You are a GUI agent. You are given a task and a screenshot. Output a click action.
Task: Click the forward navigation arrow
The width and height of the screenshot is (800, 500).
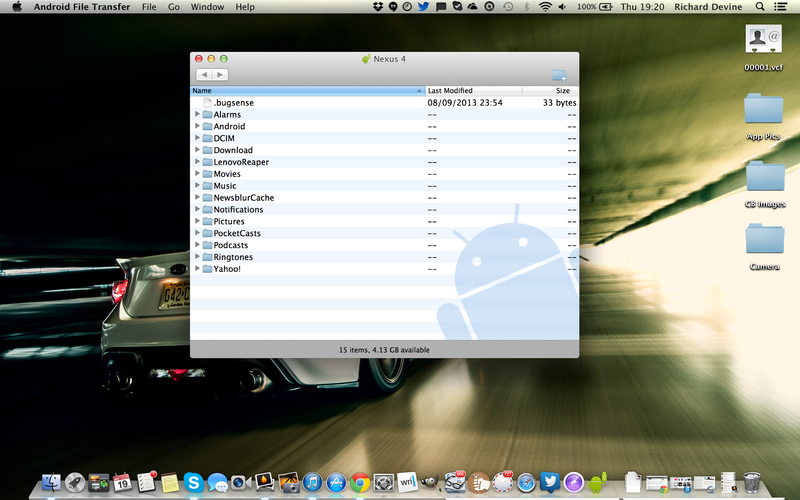[220, 75]
